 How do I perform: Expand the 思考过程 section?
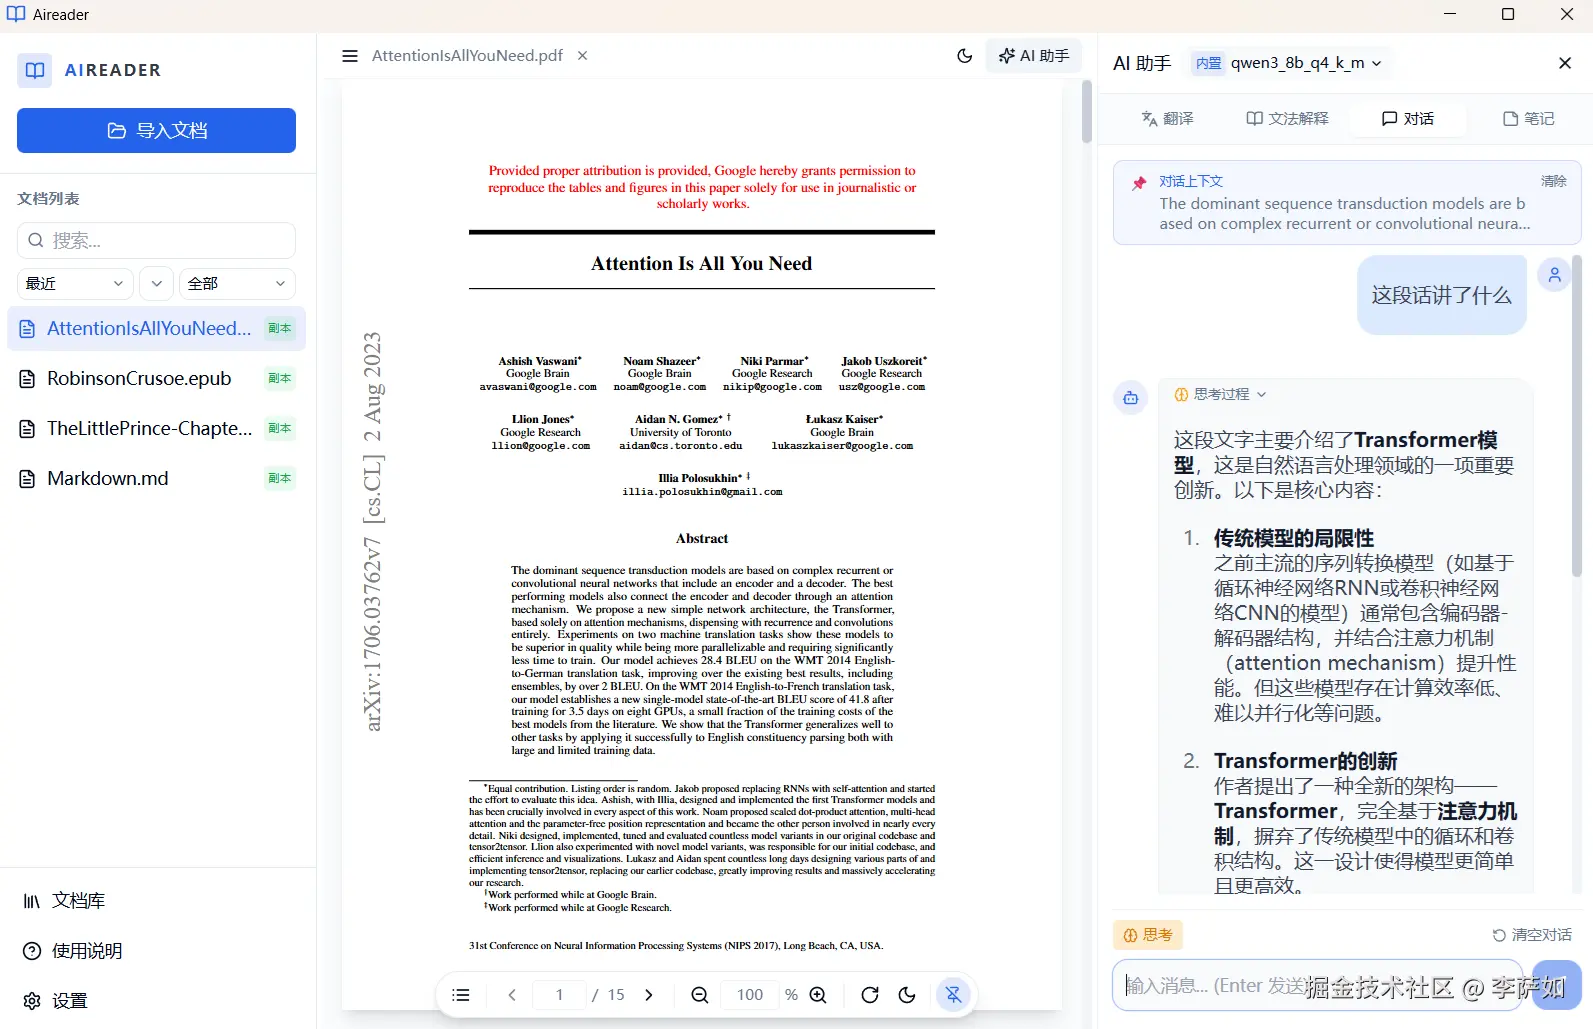1220,394
